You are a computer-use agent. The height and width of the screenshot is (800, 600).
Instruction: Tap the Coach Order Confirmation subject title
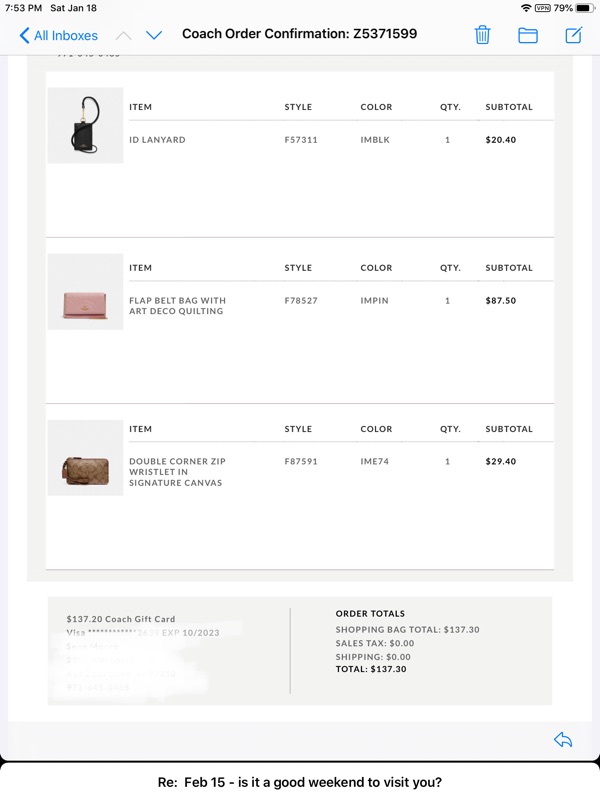pyautogui.click(x=299, y=34)
